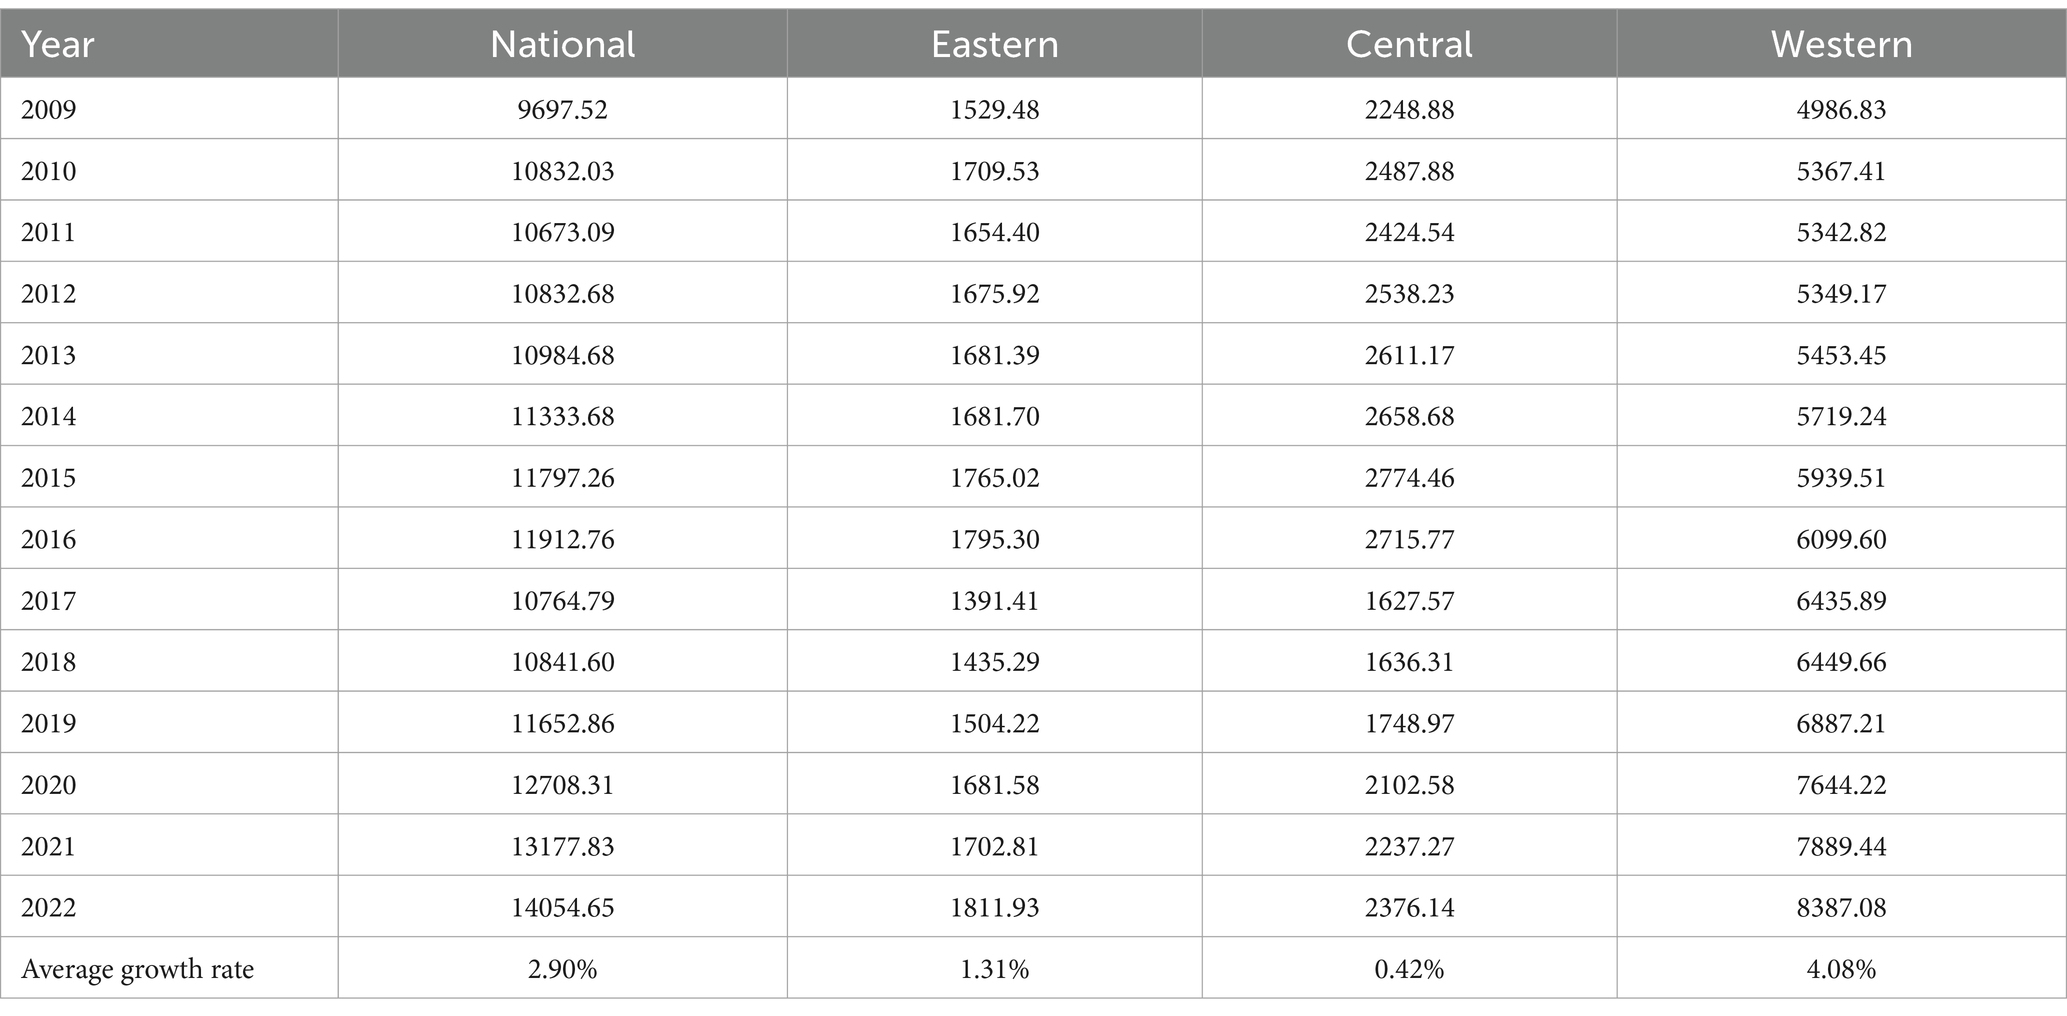Screen dimensions: 2067x1016
Task: Select Western value 5349.17 for 2012
Action: coord(1842,294)
